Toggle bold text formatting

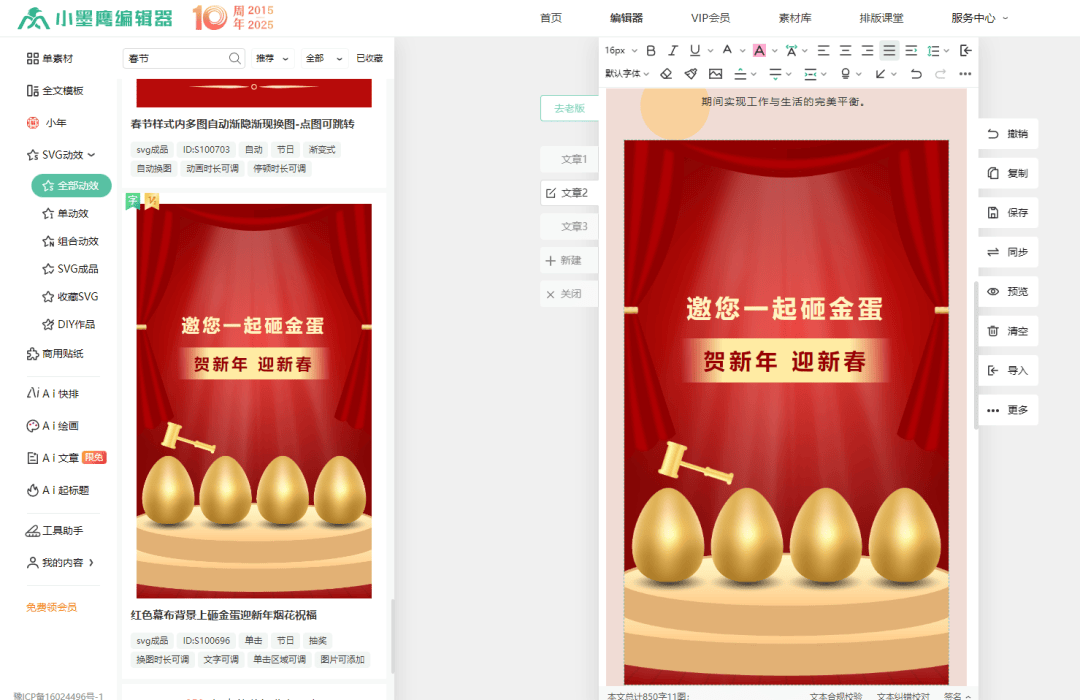651,50
